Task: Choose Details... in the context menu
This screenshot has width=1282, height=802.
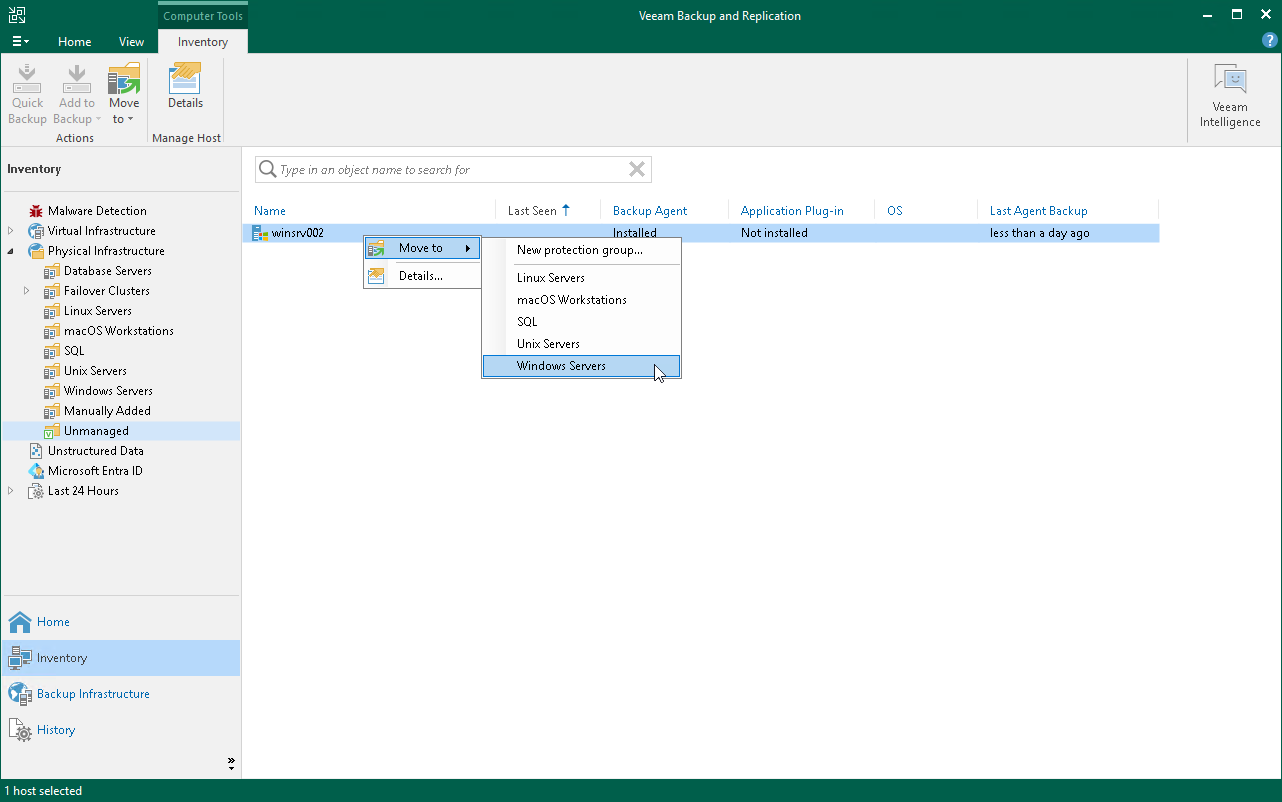Action: [422, 276]
